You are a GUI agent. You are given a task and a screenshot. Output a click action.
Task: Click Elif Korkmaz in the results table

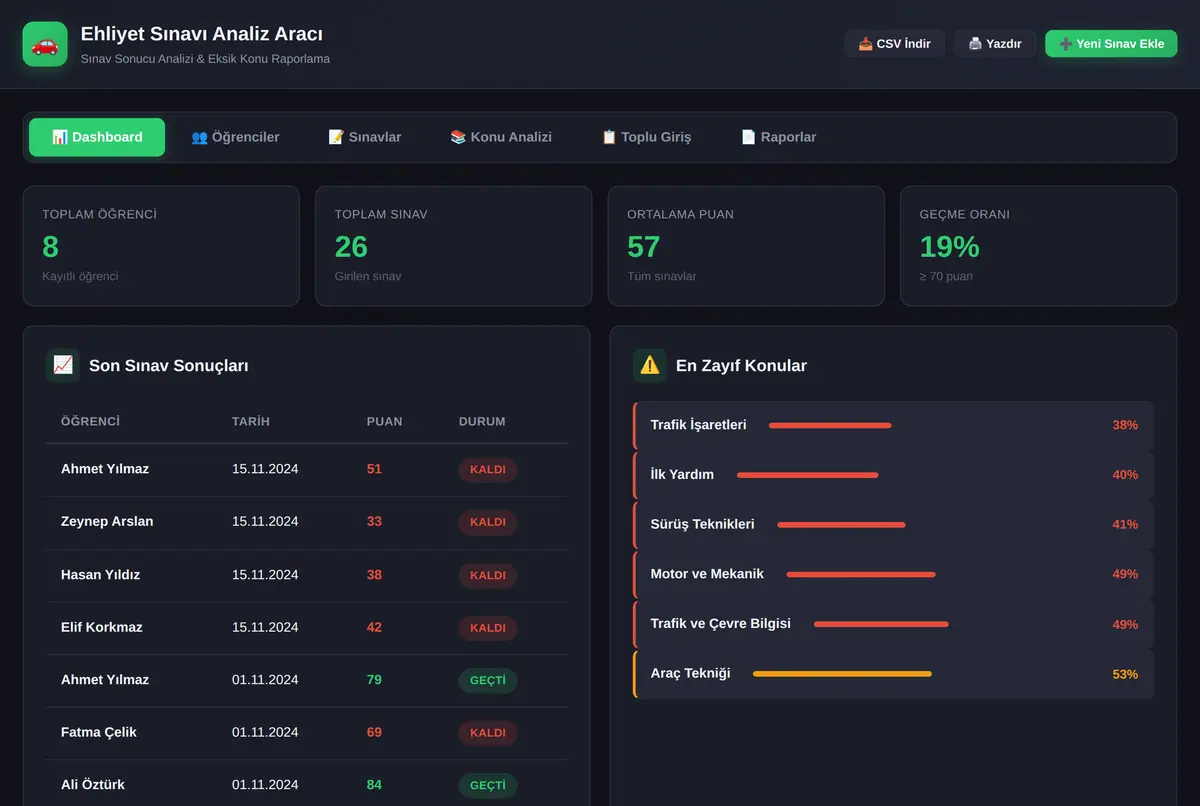[x=102, y=627]
